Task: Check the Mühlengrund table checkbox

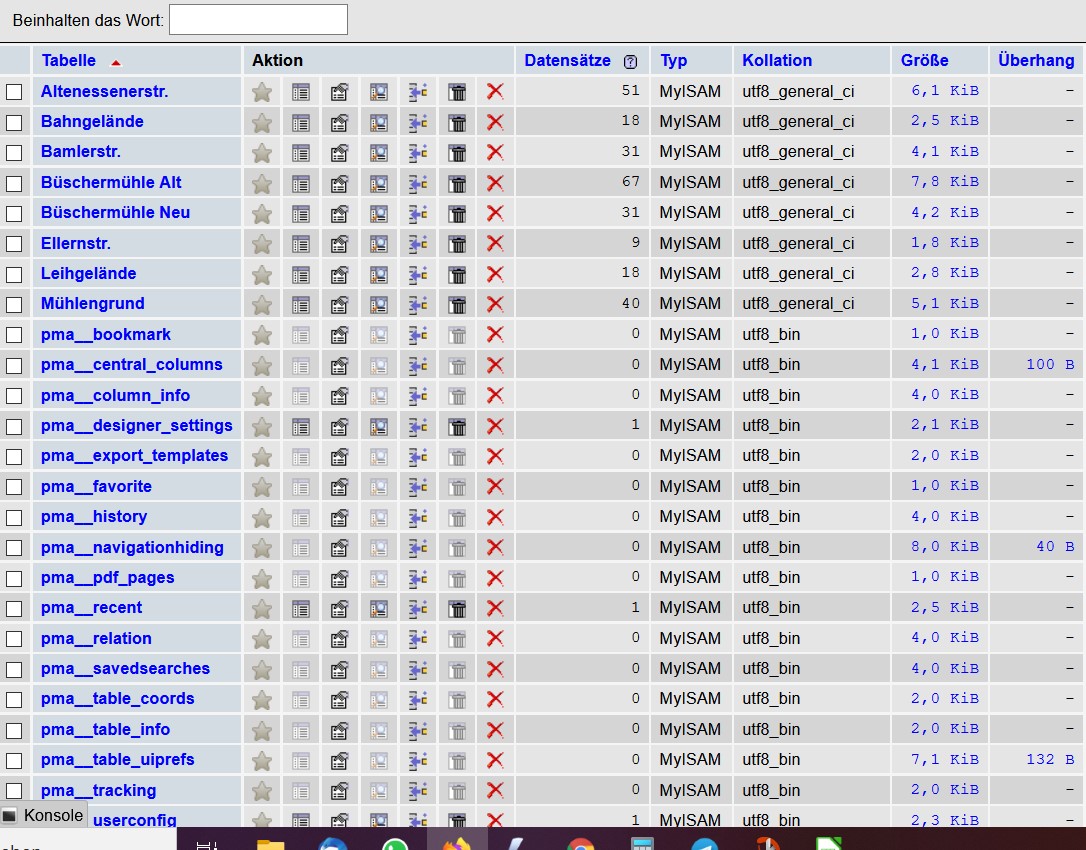Action: (x=14, y=304)
